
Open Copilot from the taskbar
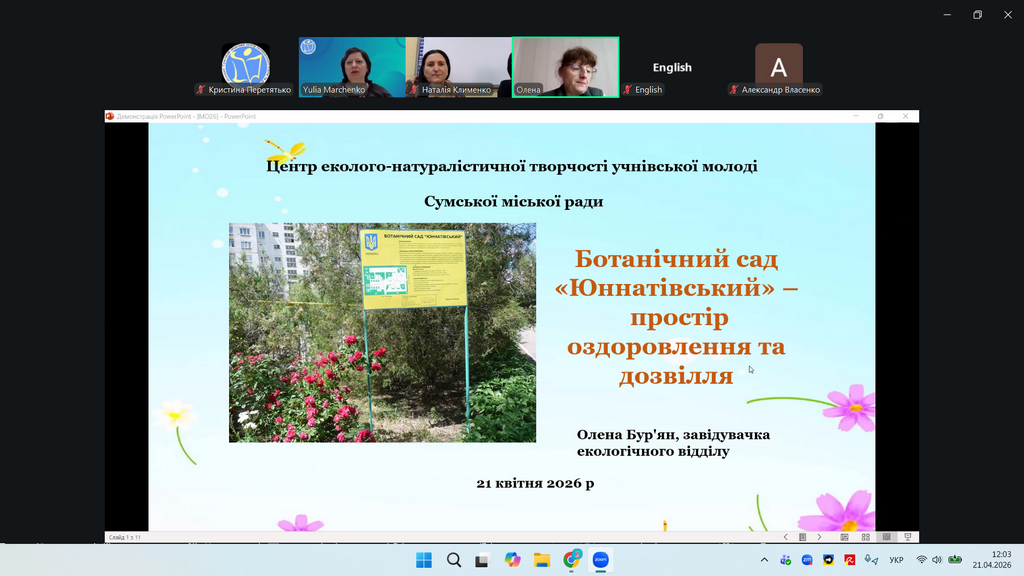point(513,560)
